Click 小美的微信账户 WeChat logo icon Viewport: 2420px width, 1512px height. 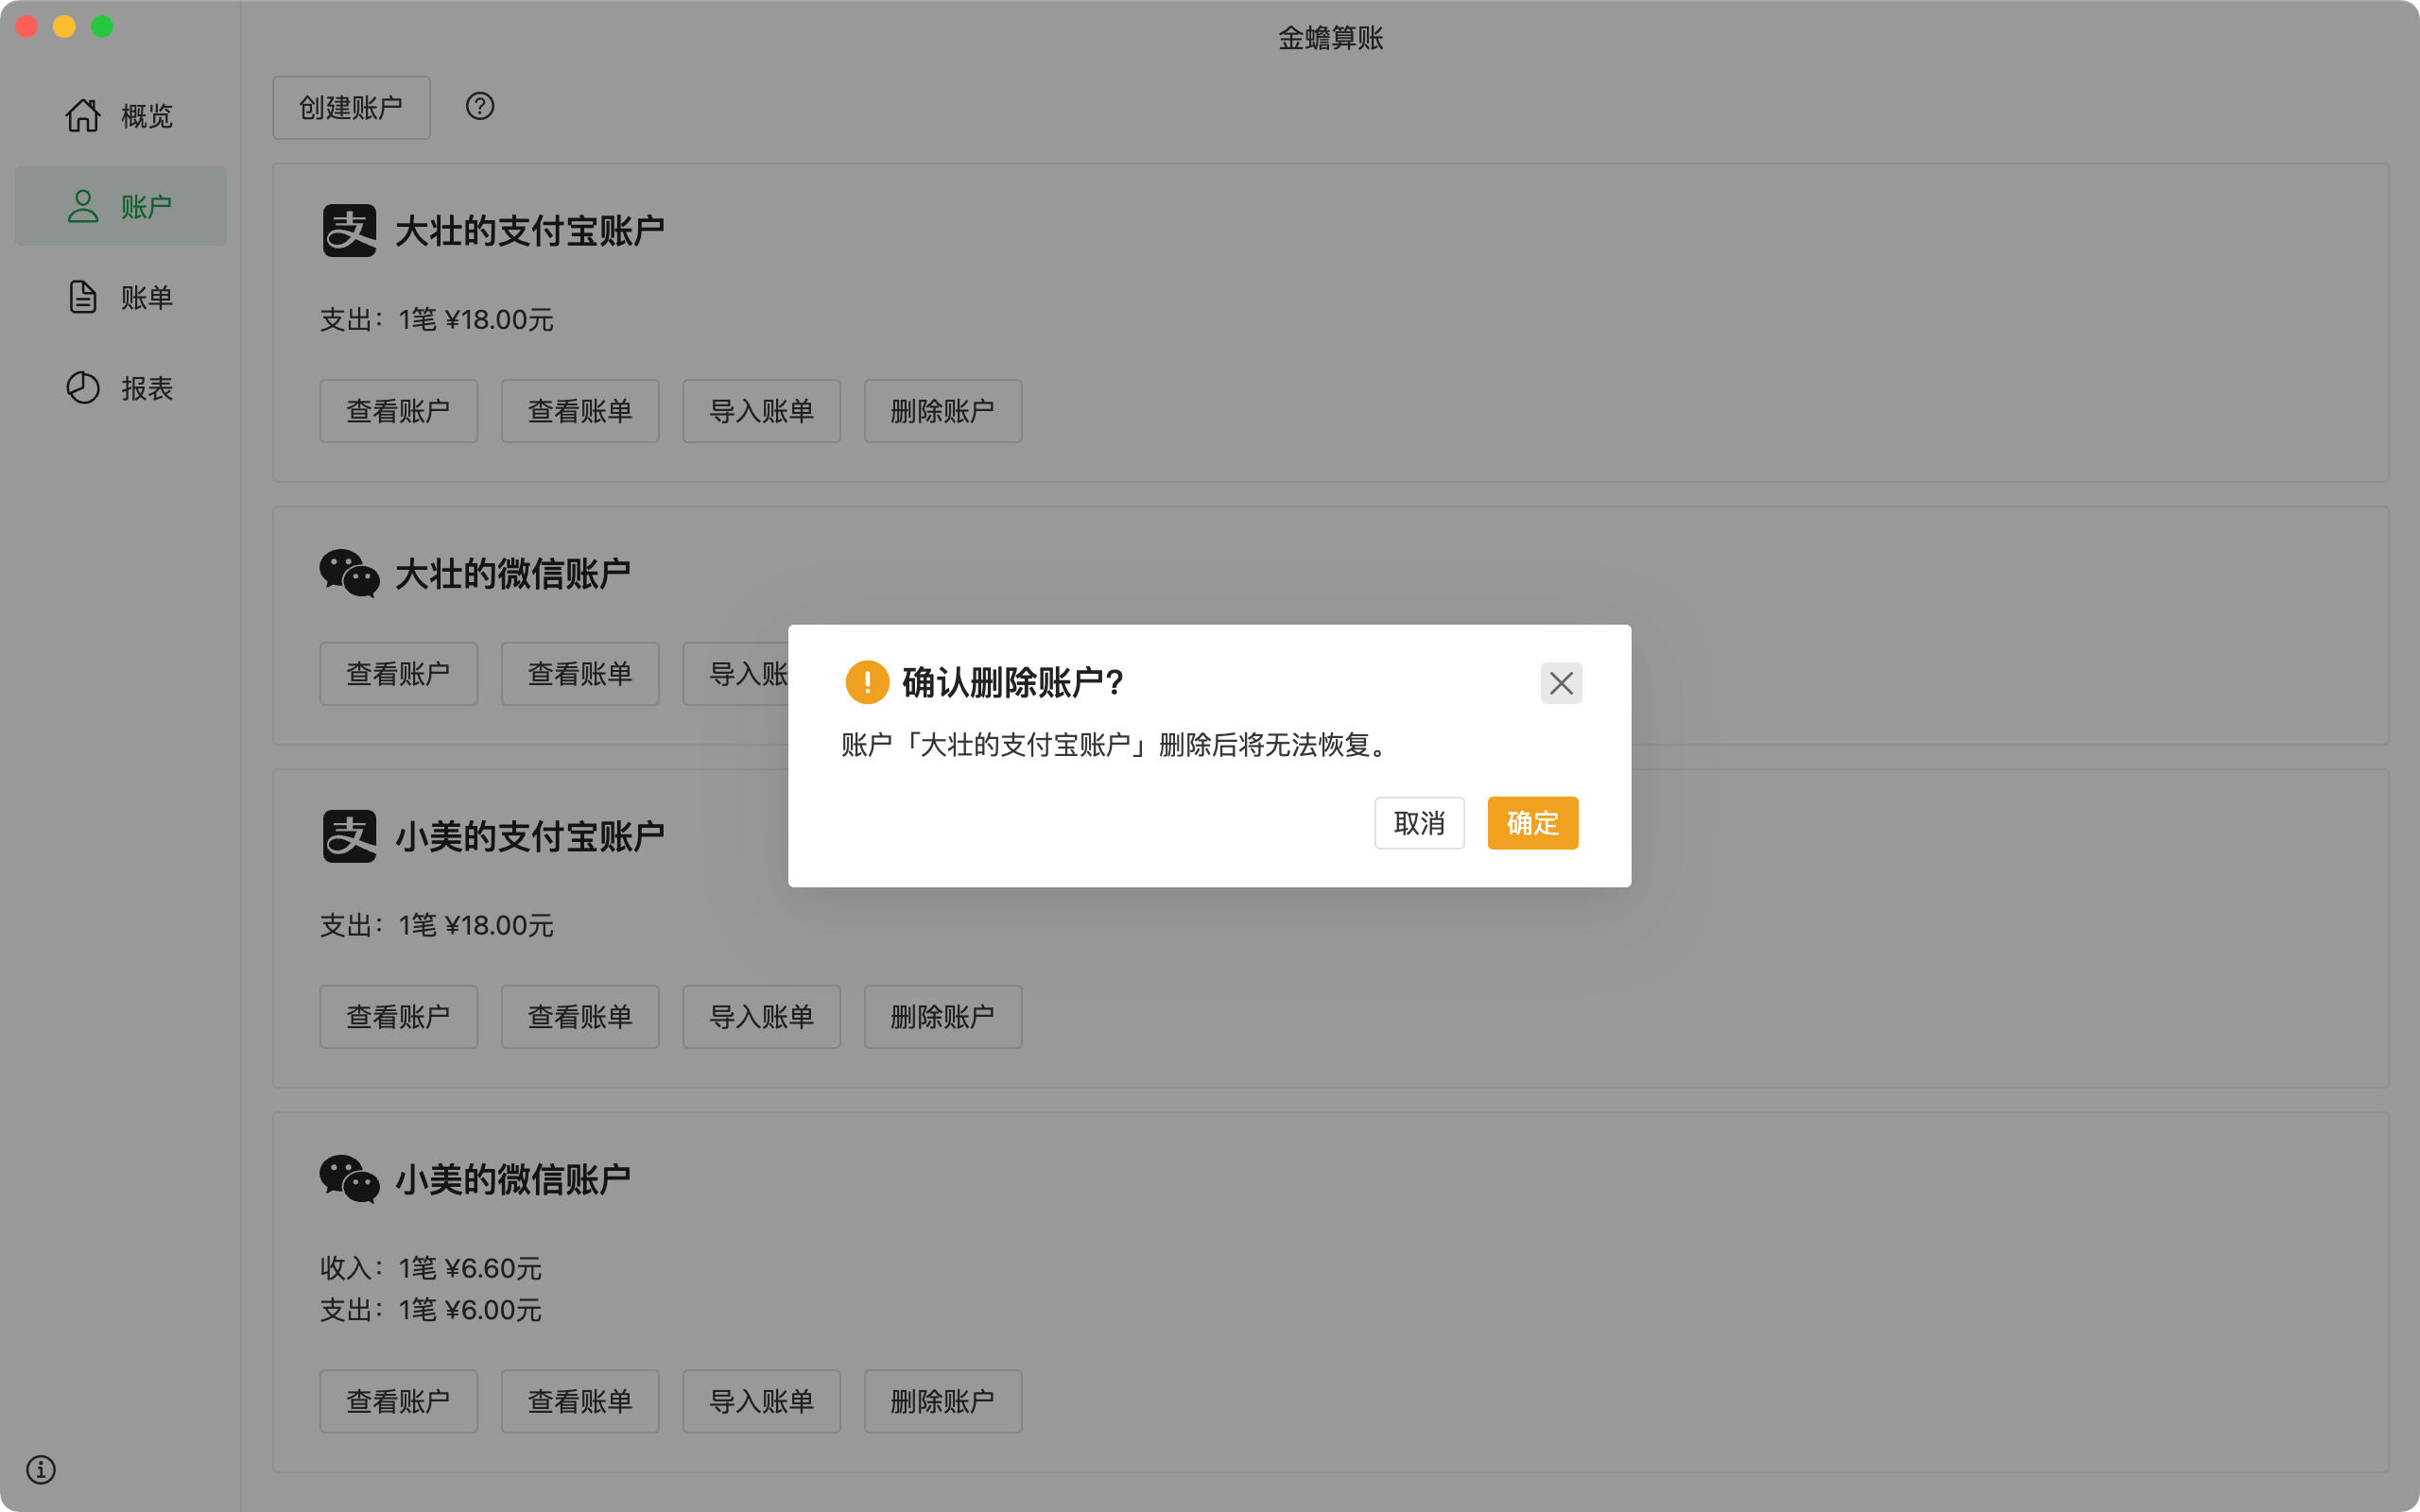point(349,1179)
